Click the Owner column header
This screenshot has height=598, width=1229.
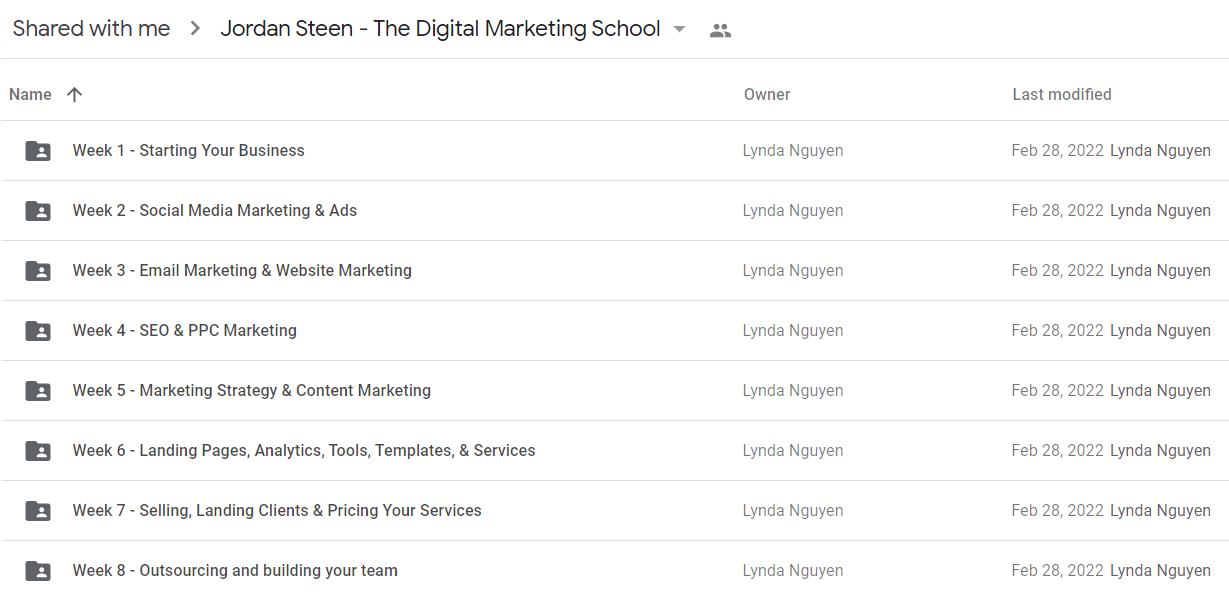point(767,95)
